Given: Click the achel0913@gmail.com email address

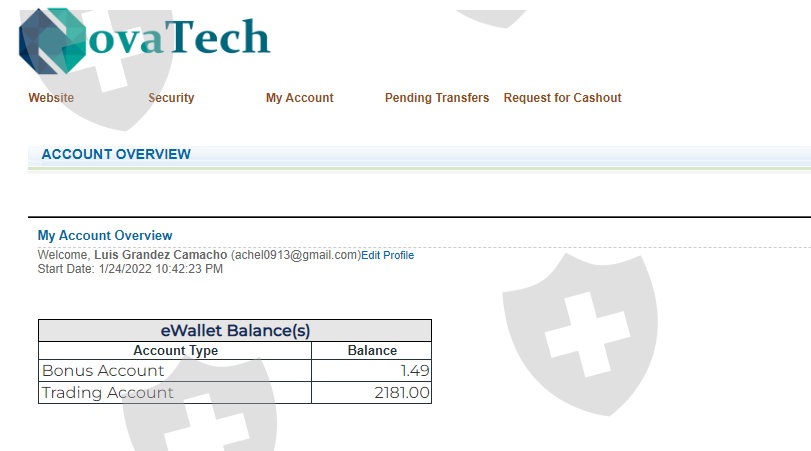Looking at the screenshot, I should pos(295,255).
